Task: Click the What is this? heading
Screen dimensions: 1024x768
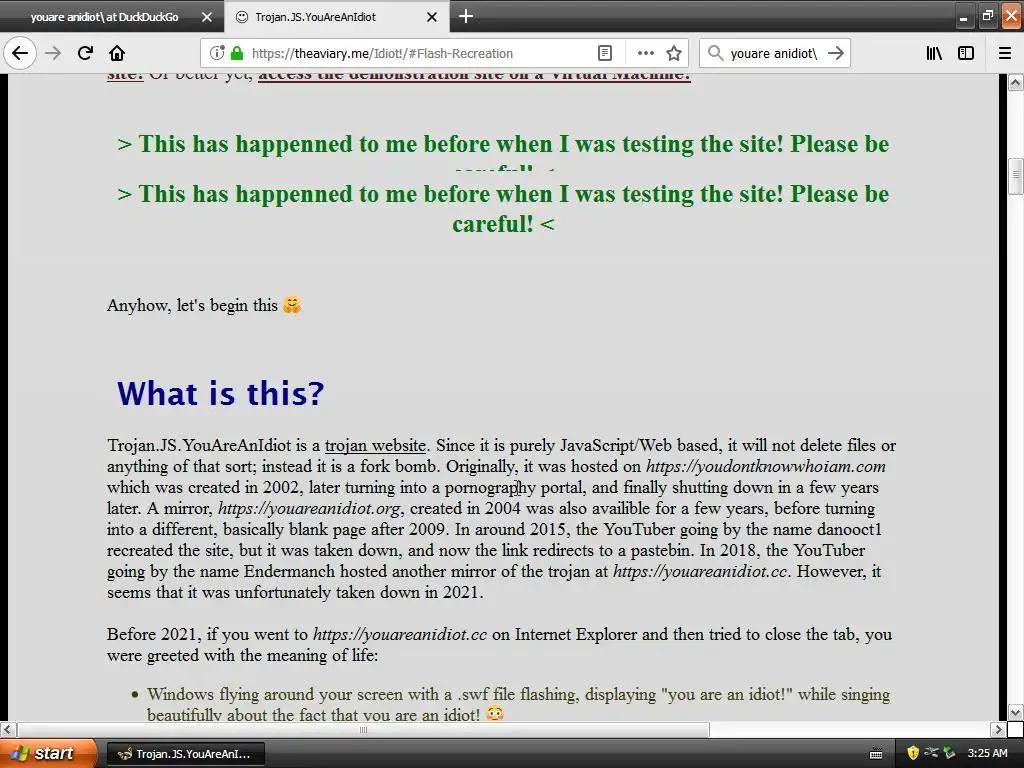Action: [x=220, y=393]
